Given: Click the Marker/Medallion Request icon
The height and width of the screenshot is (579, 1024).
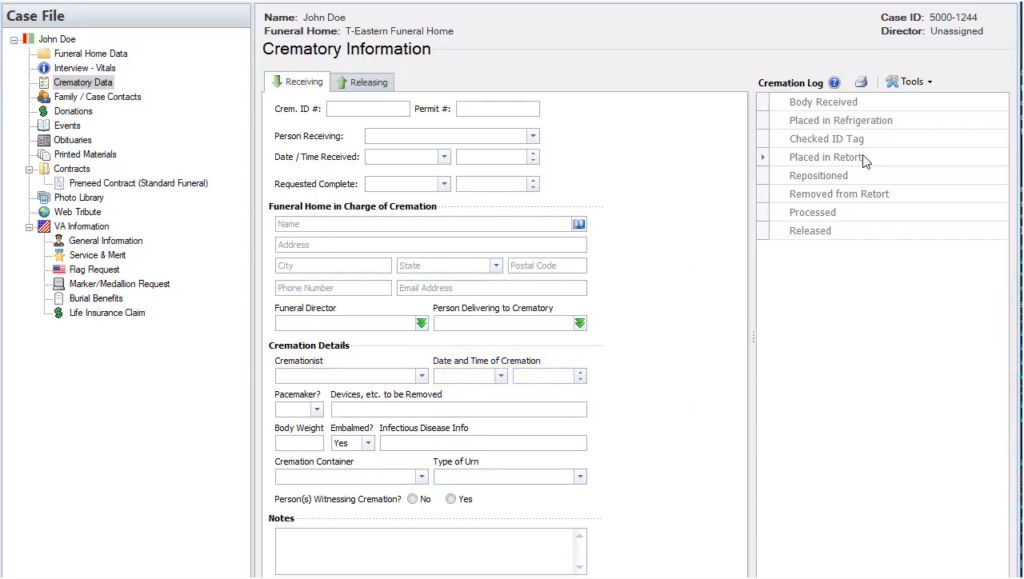Looking at the screenshot, I should [59, 283].
